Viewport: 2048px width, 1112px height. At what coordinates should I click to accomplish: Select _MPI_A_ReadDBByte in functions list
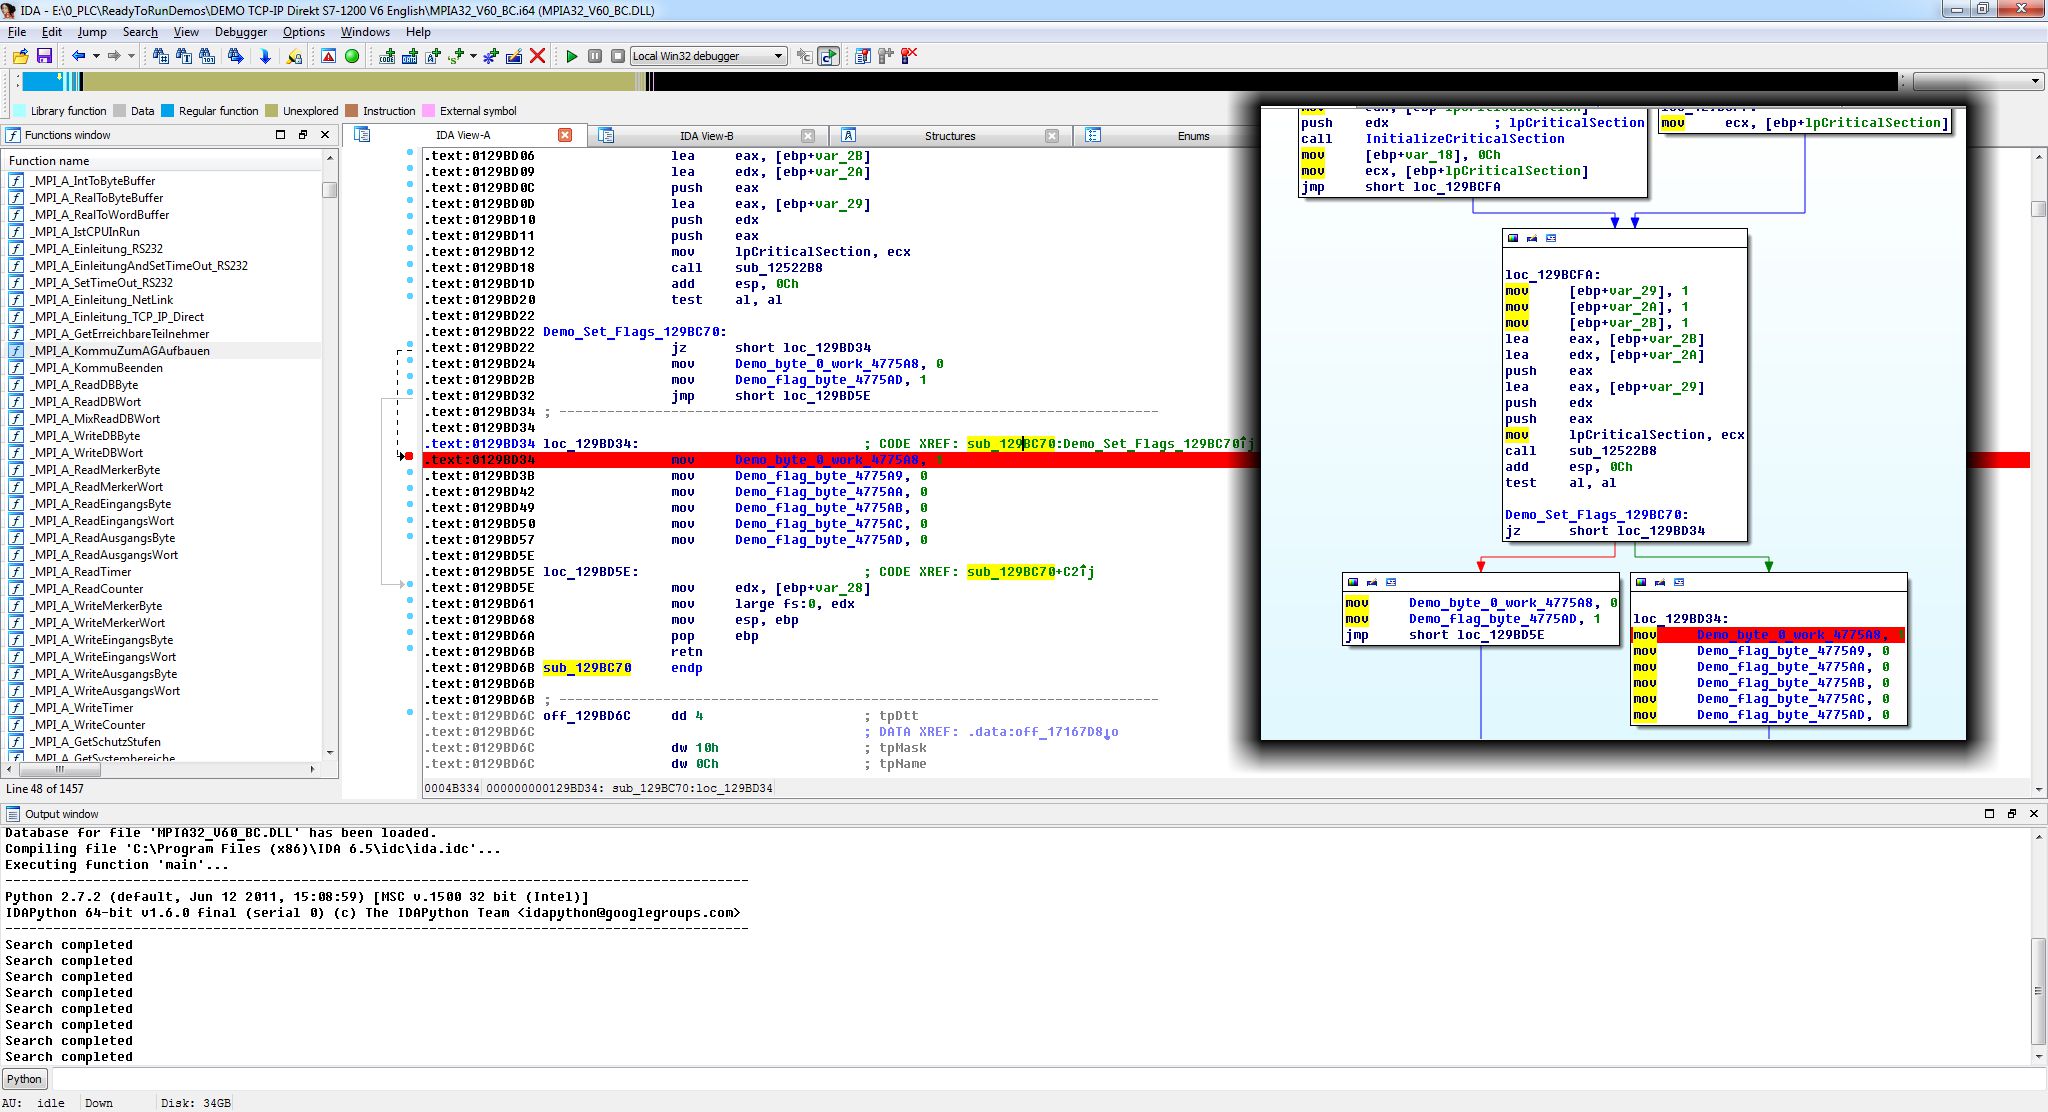click(x=164, y=385)
